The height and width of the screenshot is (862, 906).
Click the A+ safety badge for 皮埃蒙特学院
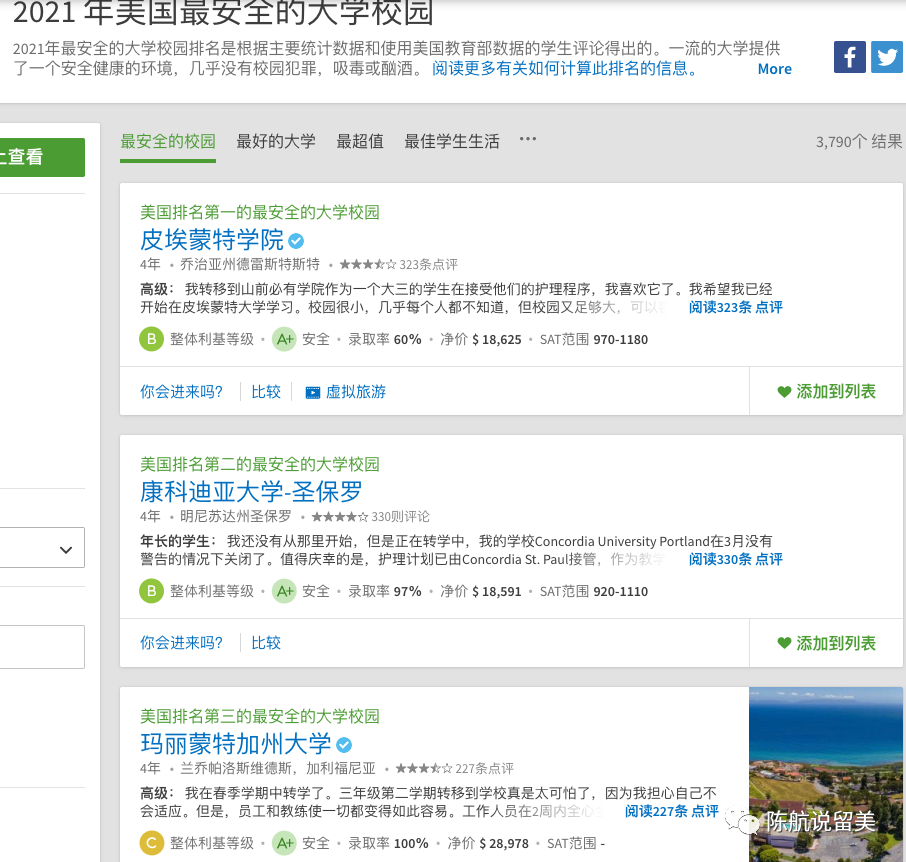(x=284, y=339)
